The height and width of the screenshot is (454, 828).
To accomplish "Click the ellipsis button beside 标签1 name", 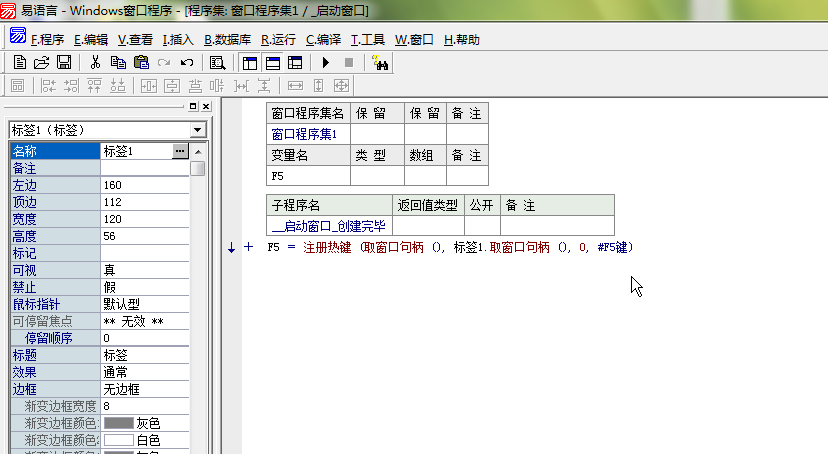I will click(180, 151).
